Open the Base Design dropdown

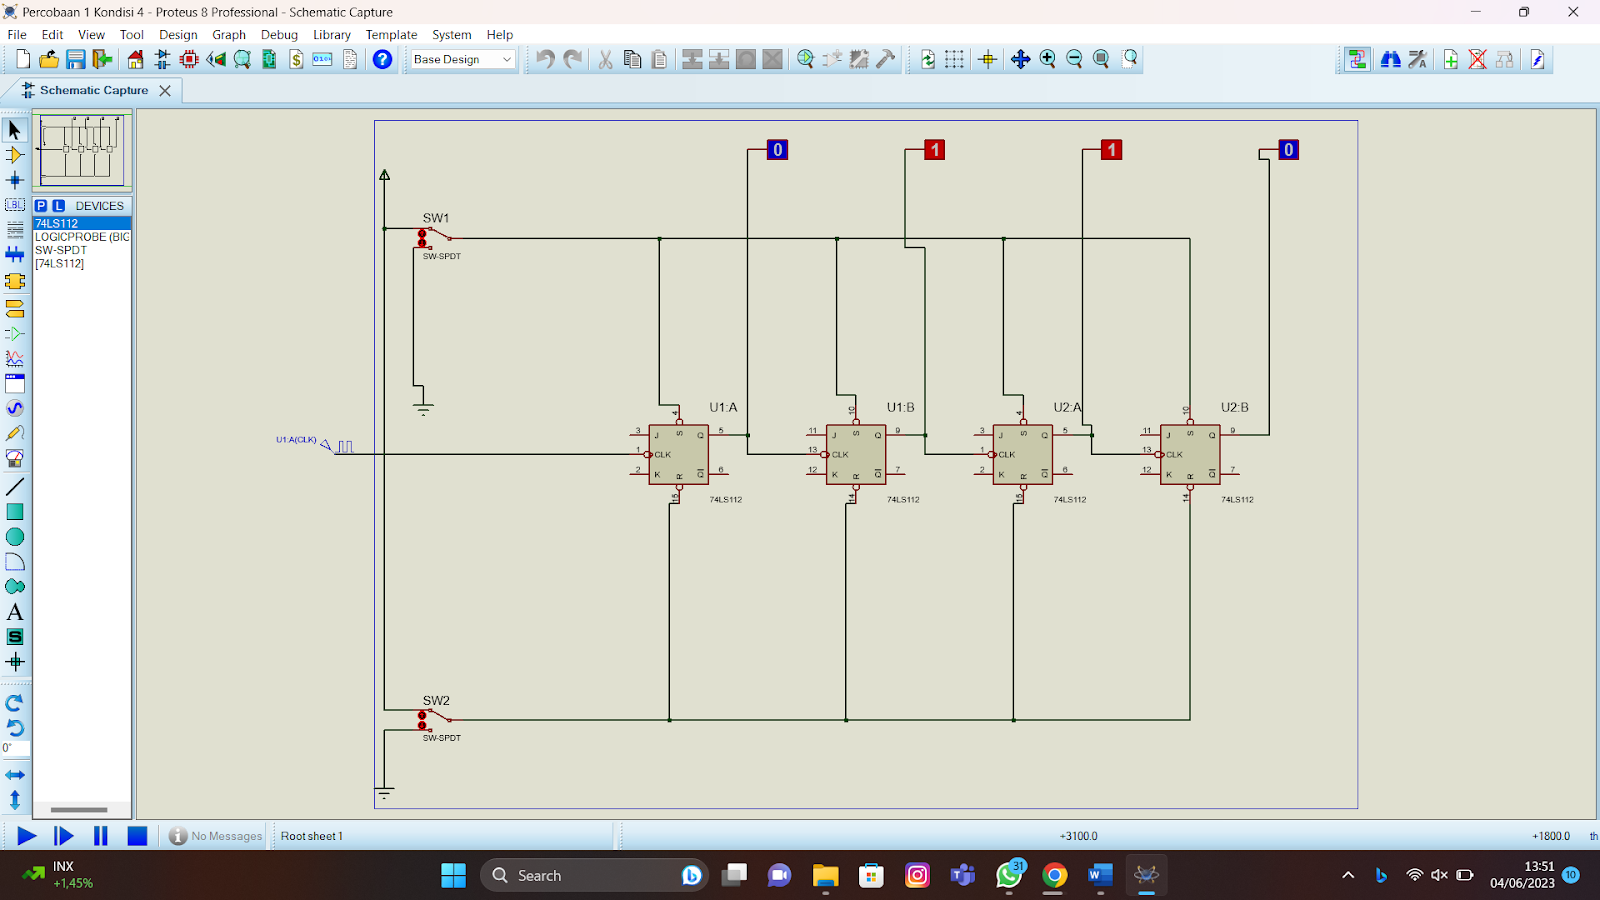(463, 59)
